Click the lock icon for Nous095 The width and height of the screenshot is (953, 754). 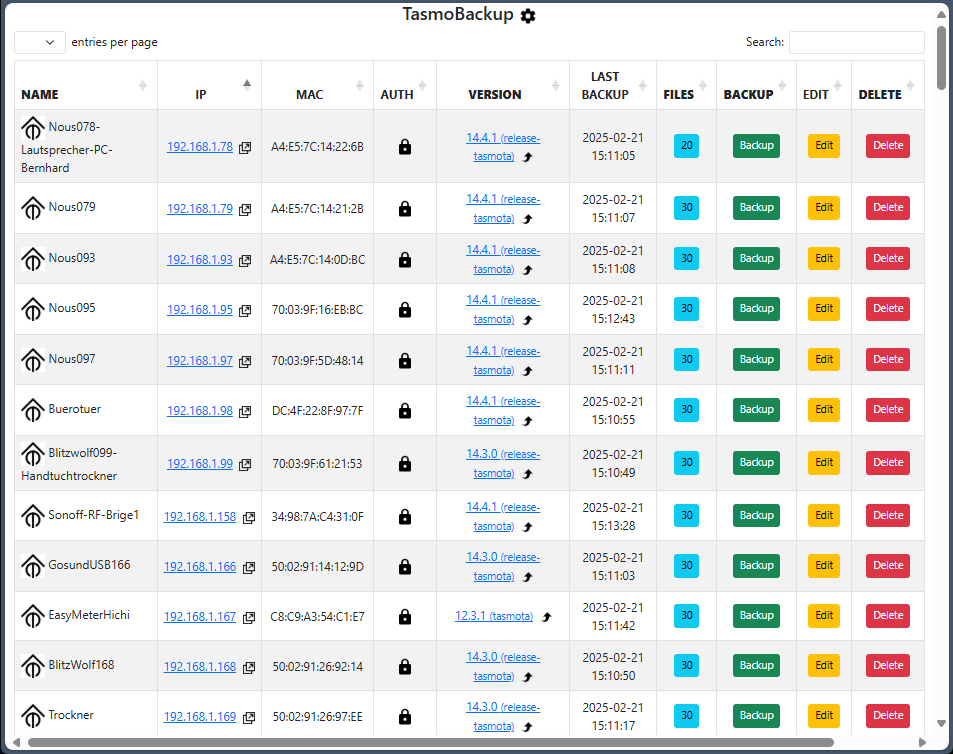(x=405, y=310)
